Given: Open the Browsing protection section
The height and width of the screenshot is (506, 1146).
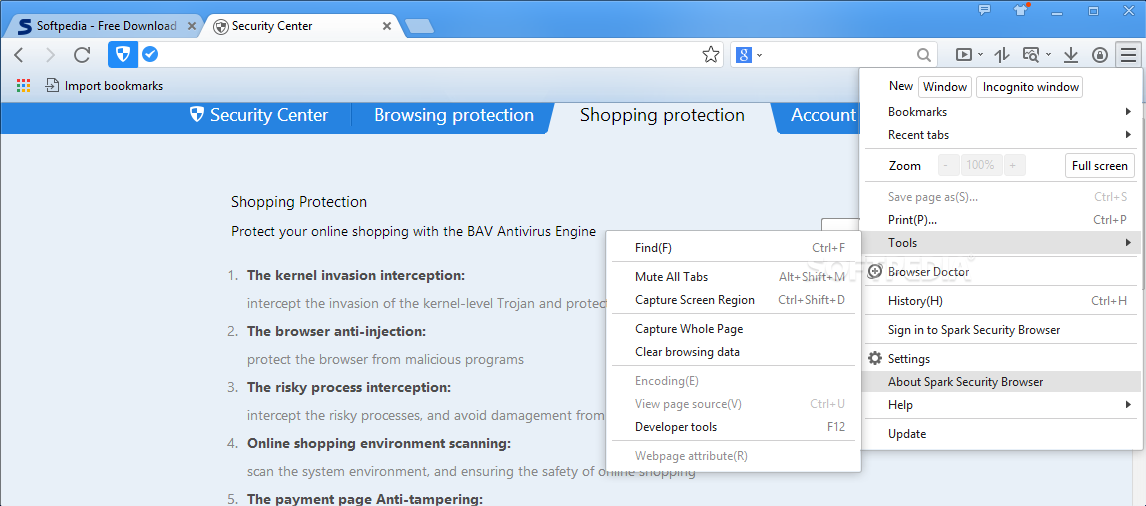Looking at the screenshot, I should click(x=454, y=115).
